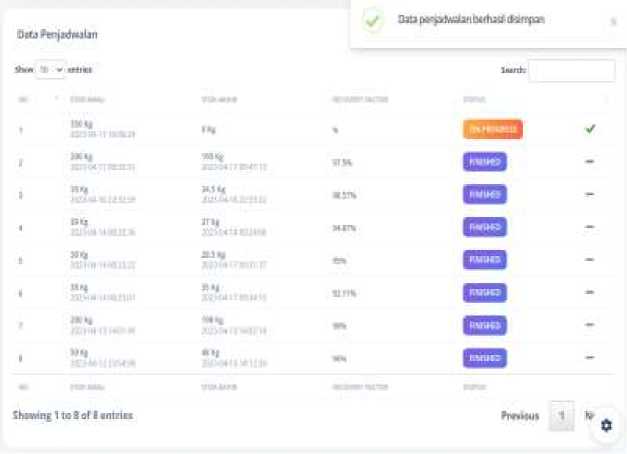Sort by Status column header
The height and width of the screenshot is (454, 627).
click(x=474, y=99)
